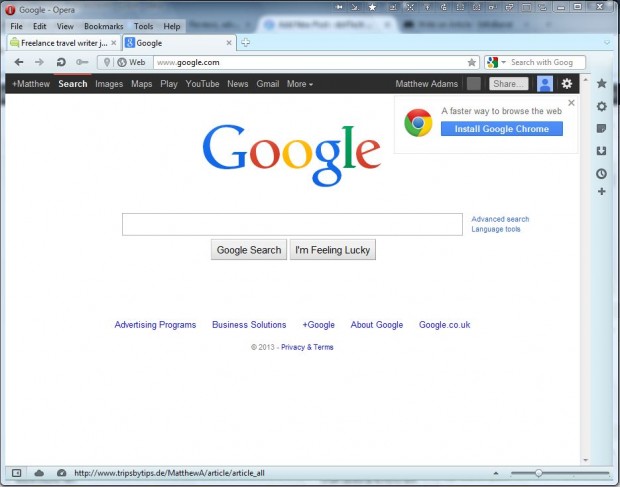Click I'm Feeling Lucky button
620x487 pixels.
click(x=333, y=250)
